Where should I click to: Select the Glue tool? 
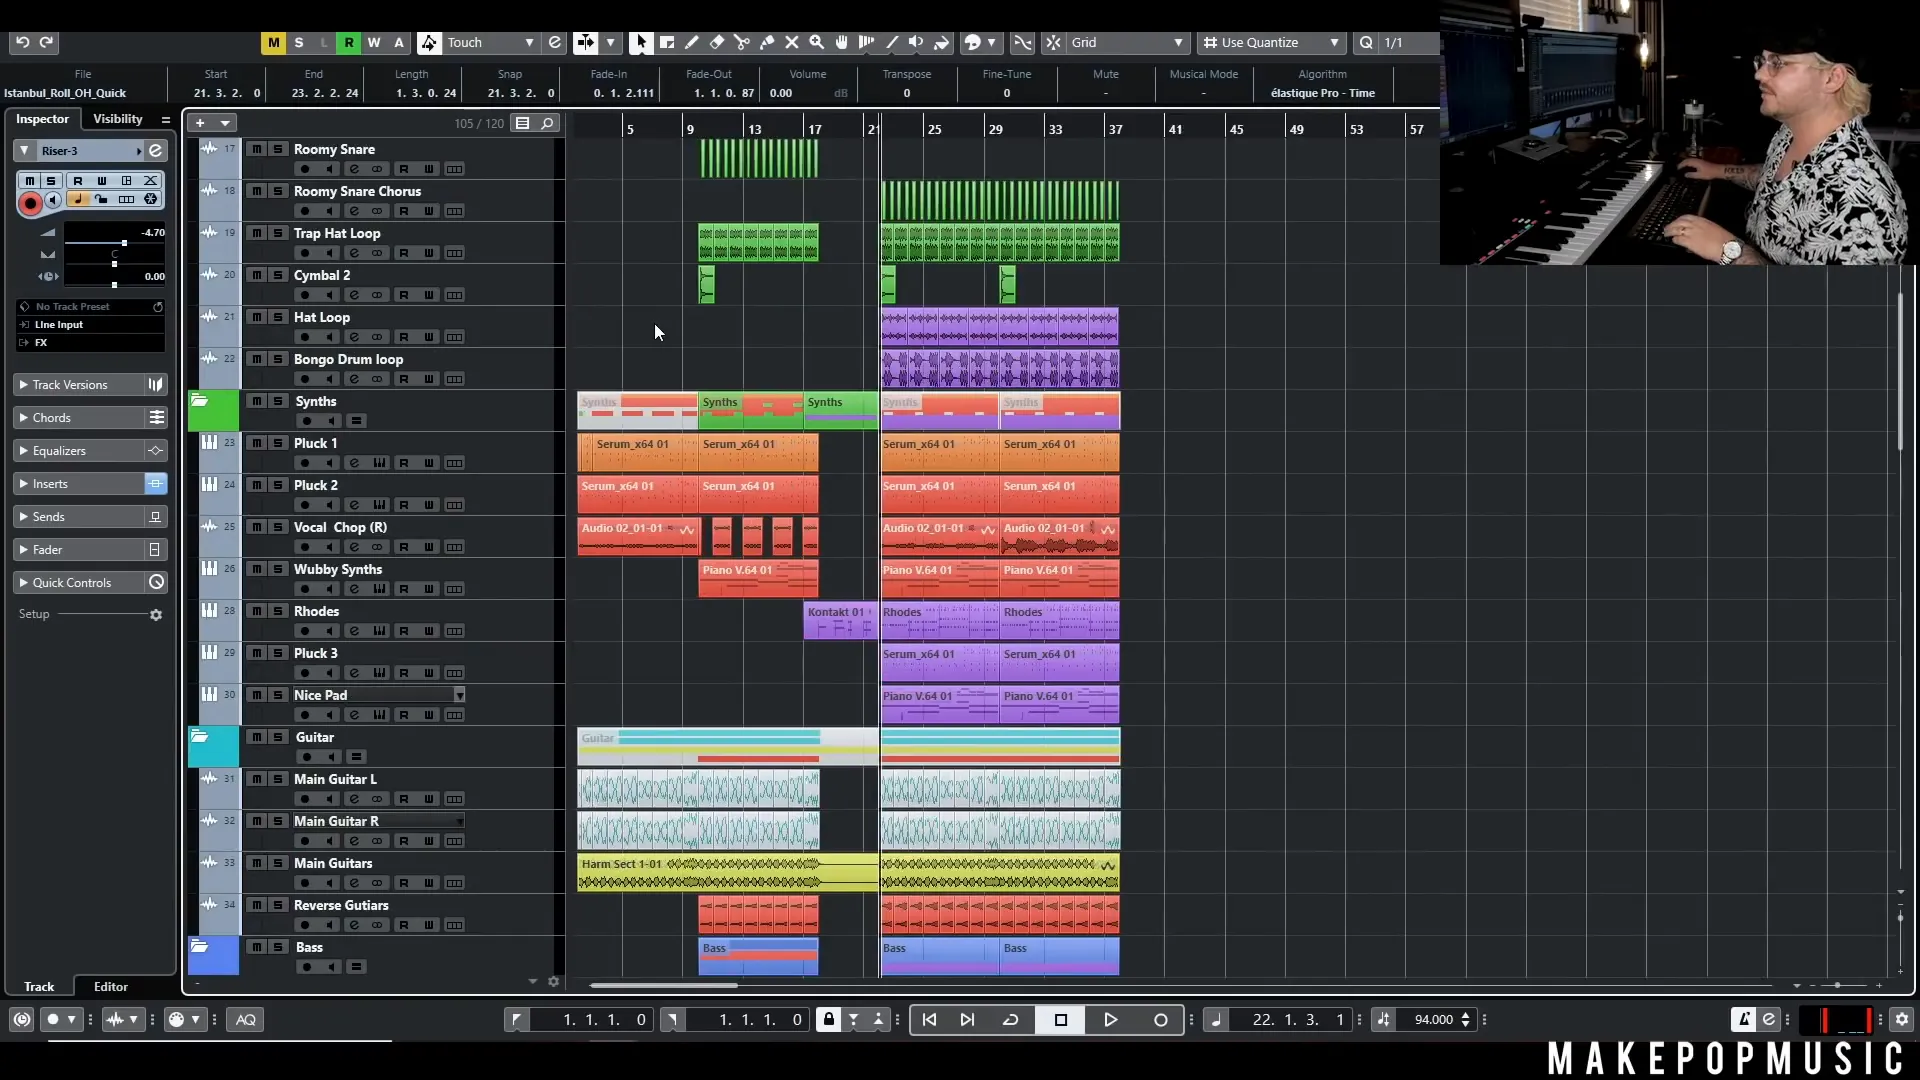click(767, 42)
